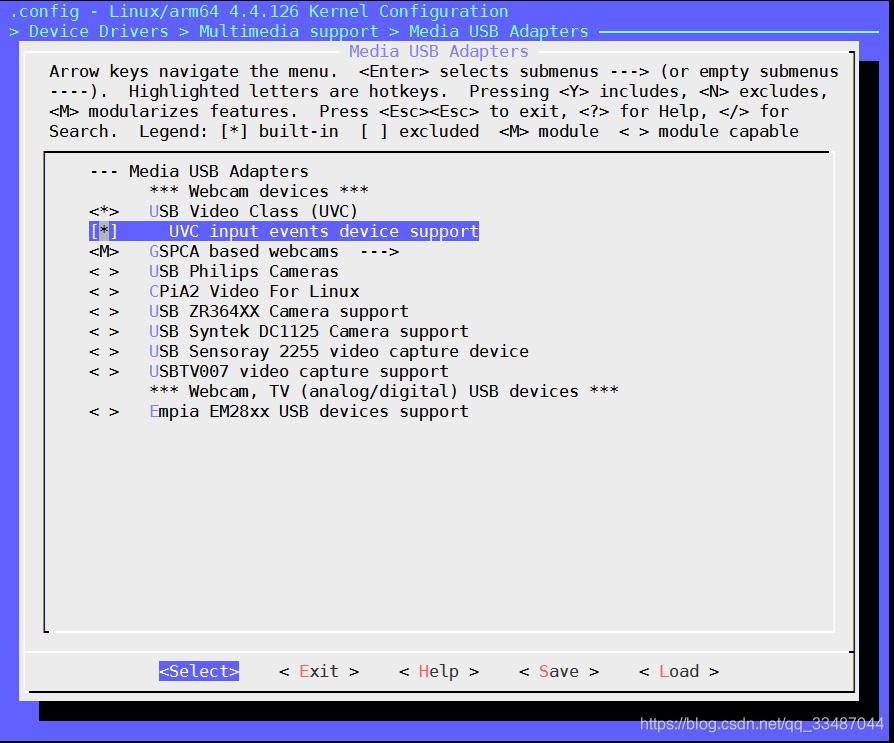Toggle Empia EM28xx USB devices marker
894x743 pixels.
[x=104, y=412]
